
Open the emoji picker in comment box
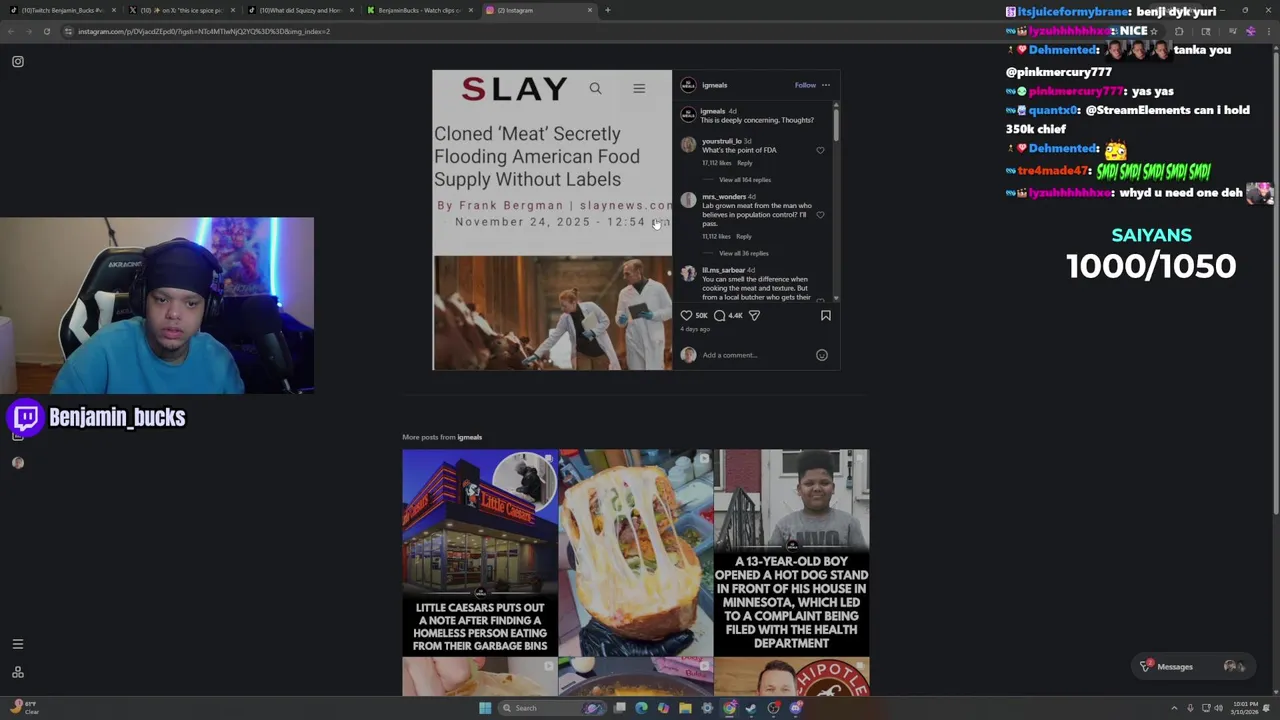pyautogui.click(x=822, y=355)
